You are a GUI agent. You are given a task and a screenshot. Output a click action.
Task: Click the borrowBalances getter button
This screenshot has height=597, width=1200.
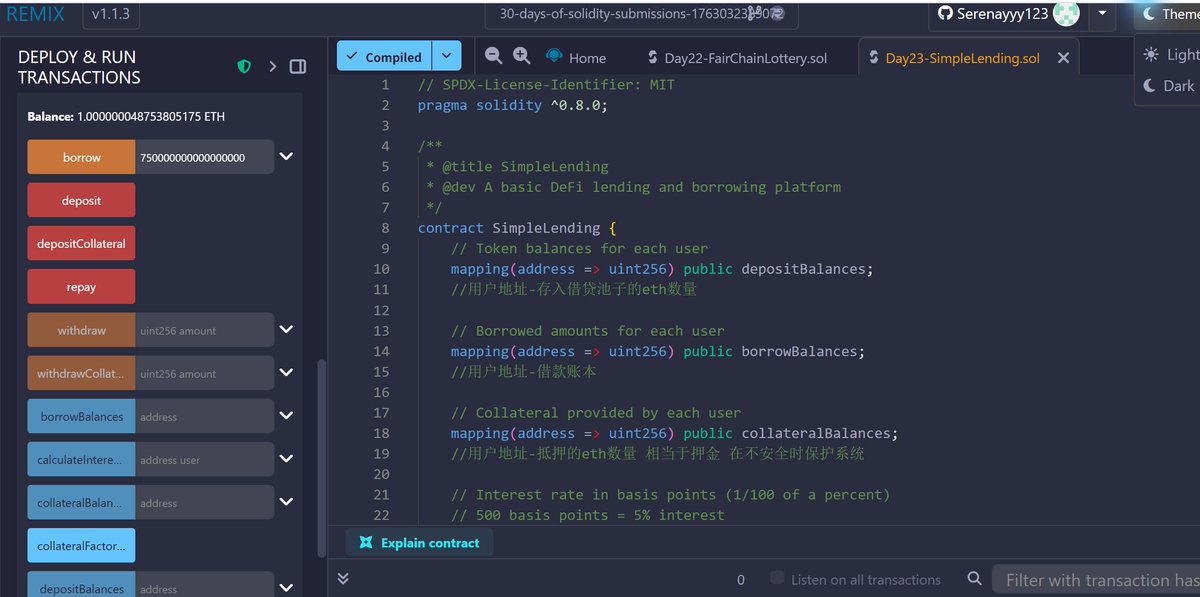coord(81,416)
